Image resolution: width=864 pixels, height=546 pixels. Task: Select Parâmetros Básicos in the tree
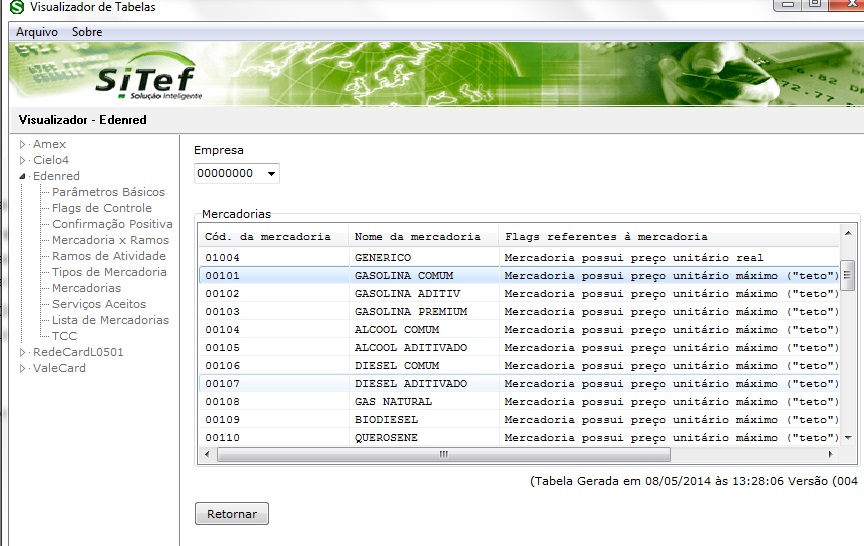pyautogui.click(x=109, y=192)
